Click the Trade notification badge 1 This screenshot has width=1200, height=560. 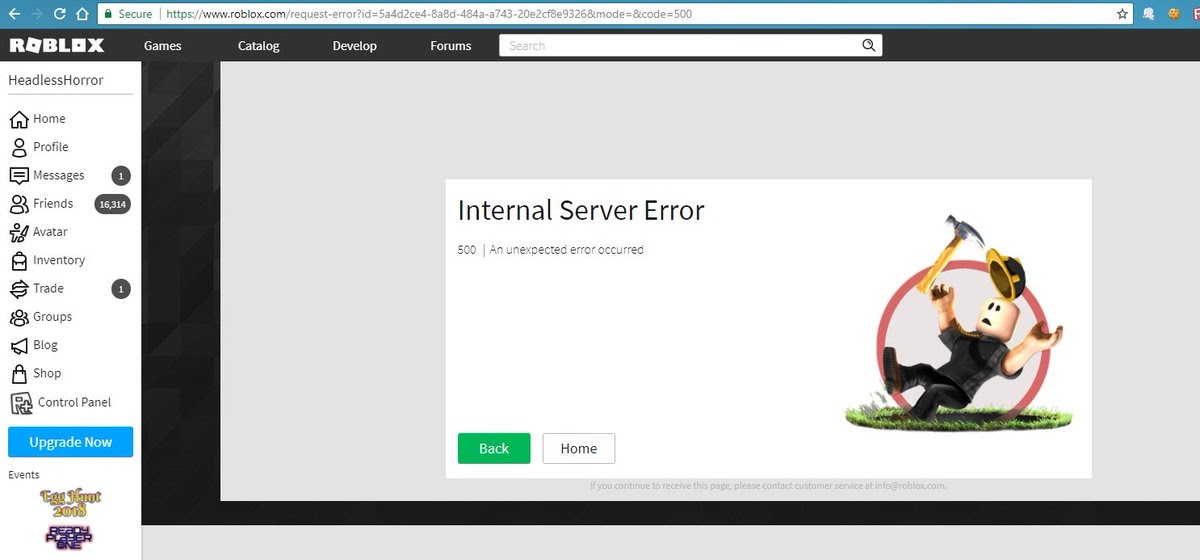pos(121,289)
